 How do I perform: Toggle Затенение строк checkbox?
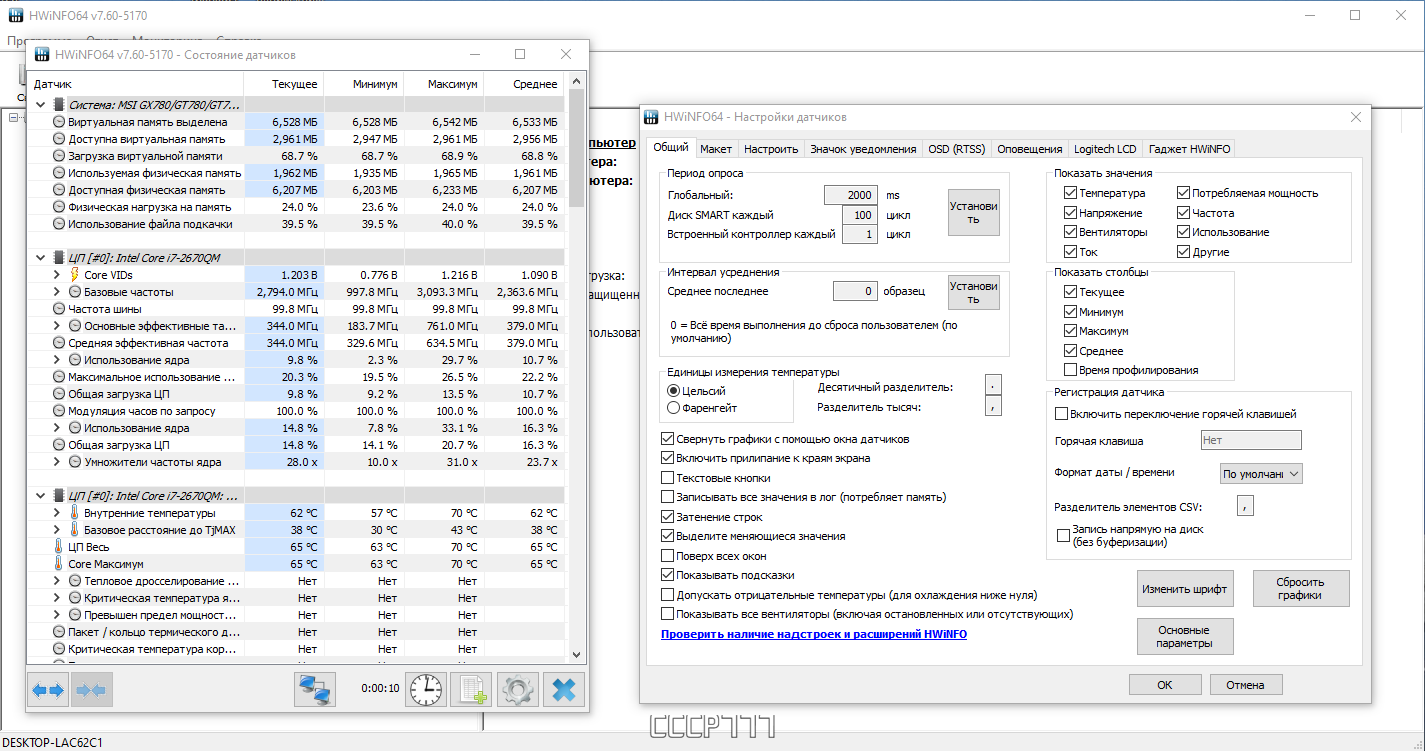tap(667, 517)
